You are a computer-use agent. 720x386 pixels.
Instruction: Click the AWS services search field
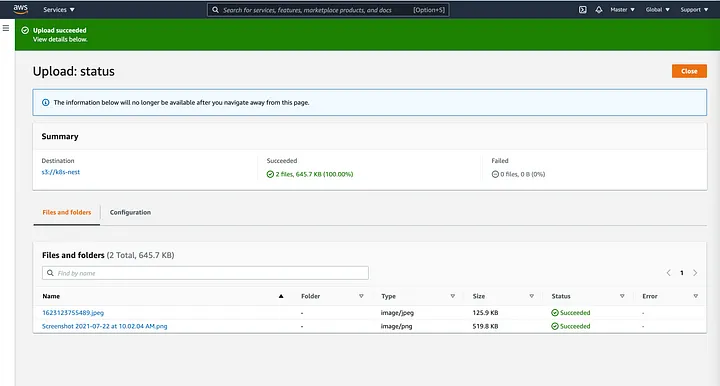click(x=328, y=10)
